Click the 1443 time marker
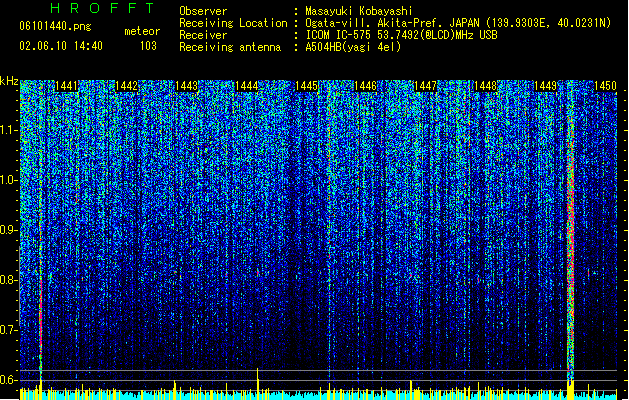 186,86
